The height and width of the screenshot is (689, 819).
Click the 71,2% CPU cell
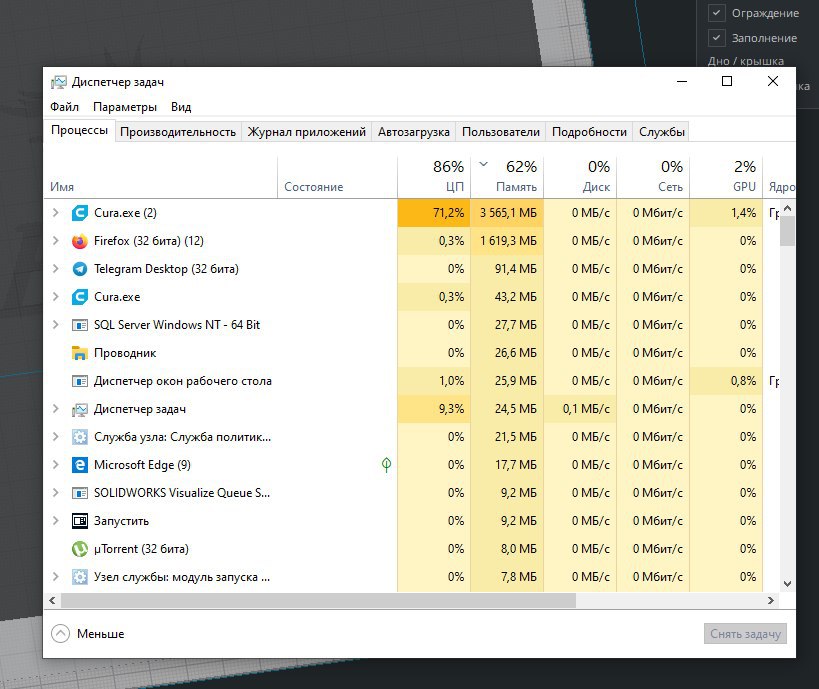pyautogui.click(x=434, y=213)
